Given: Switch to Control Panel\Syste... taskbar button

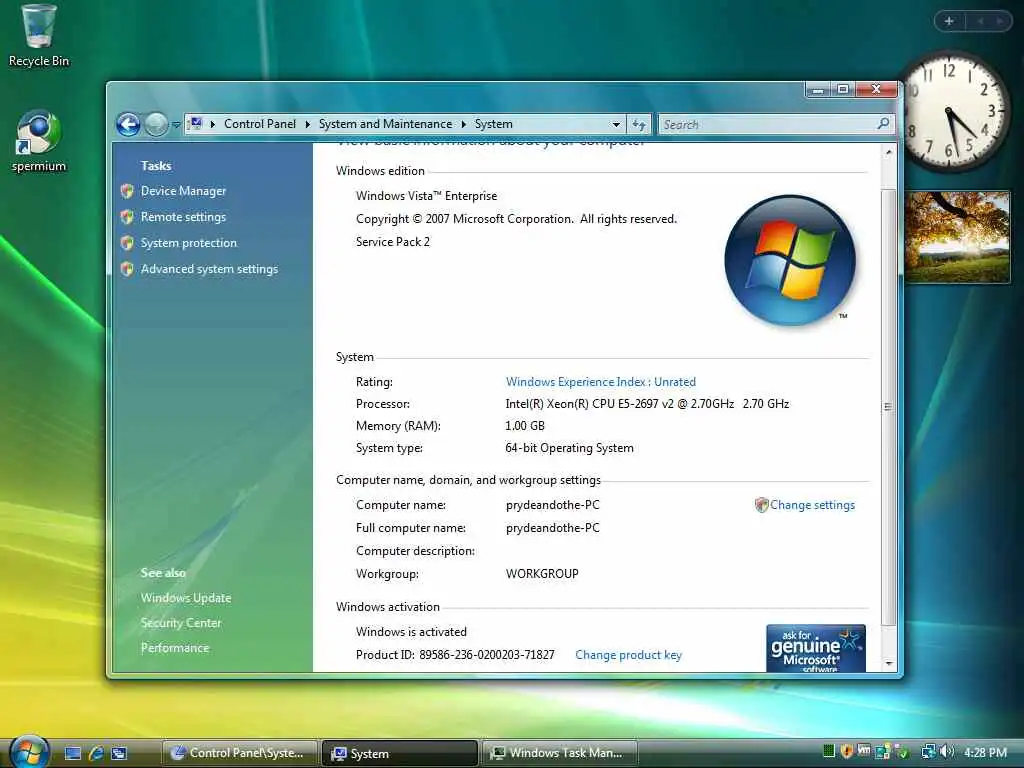Looking at the screenshot, I should pyautogui.click(x=239, y=753).
